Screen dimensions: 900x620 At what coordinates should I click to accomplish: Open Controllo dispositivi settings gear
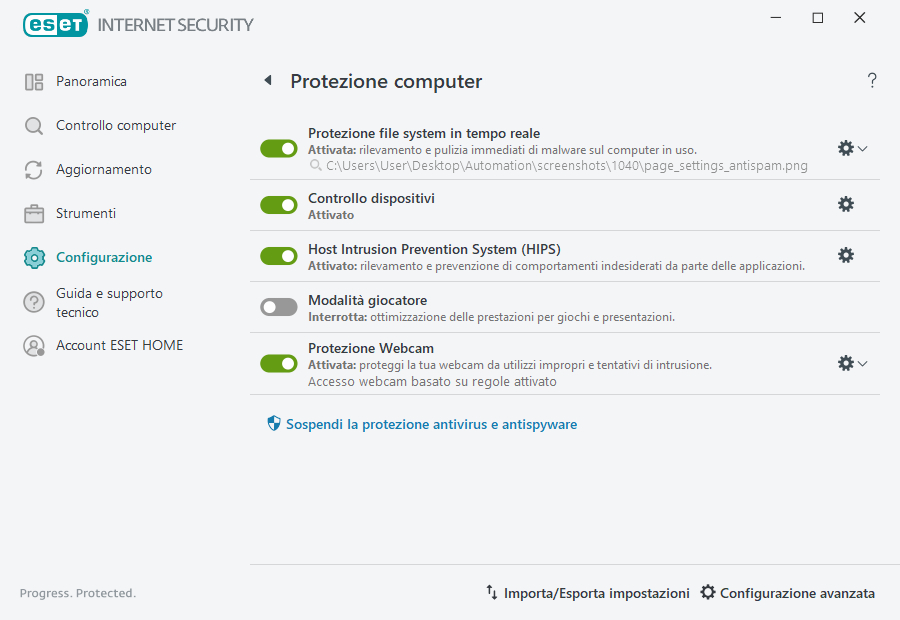pos(846,204)
